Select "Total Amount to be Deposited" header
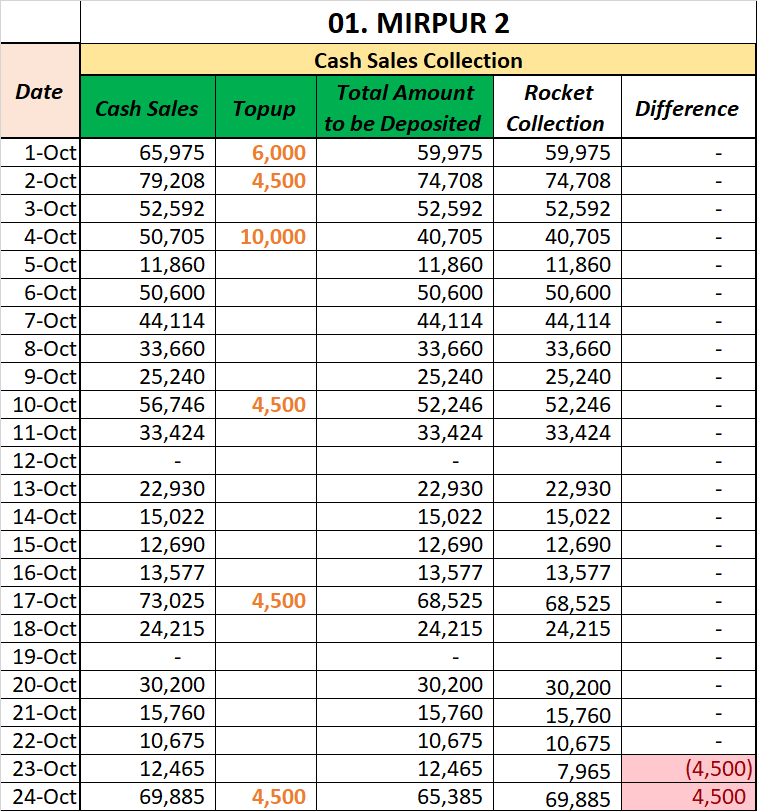 404,108
